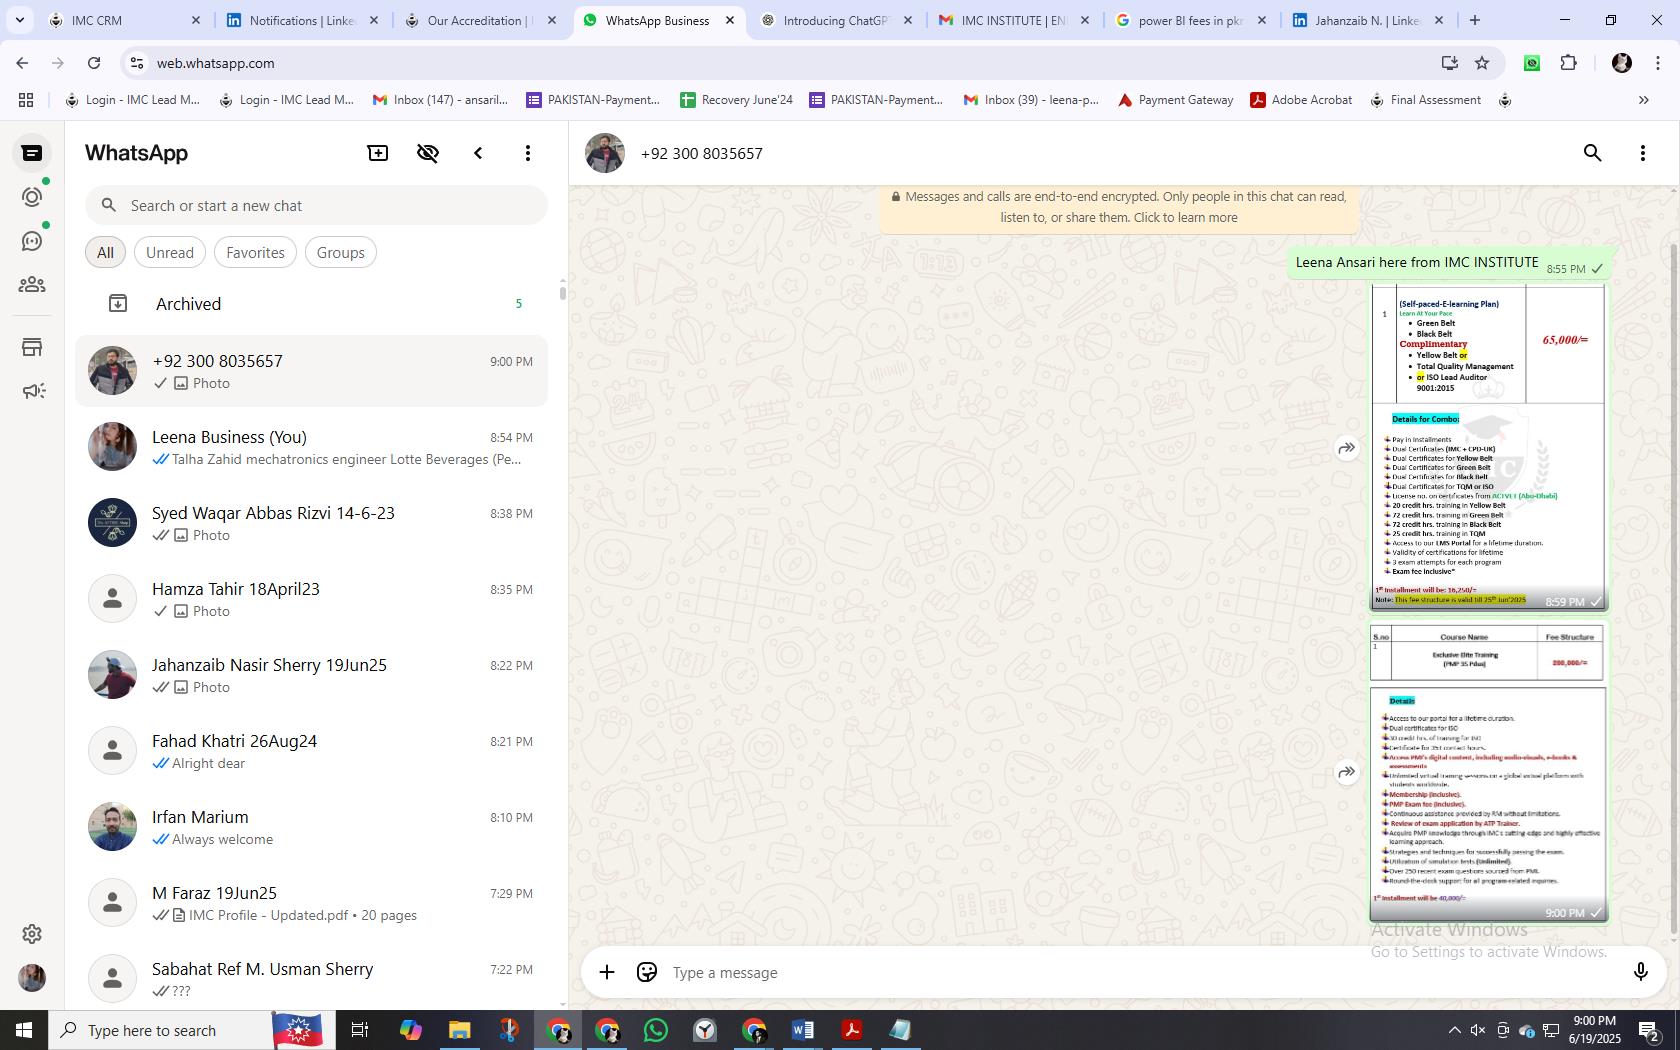
Task: Open the PMP Exclusive Elite Training image
Action: coord(1488,772)
